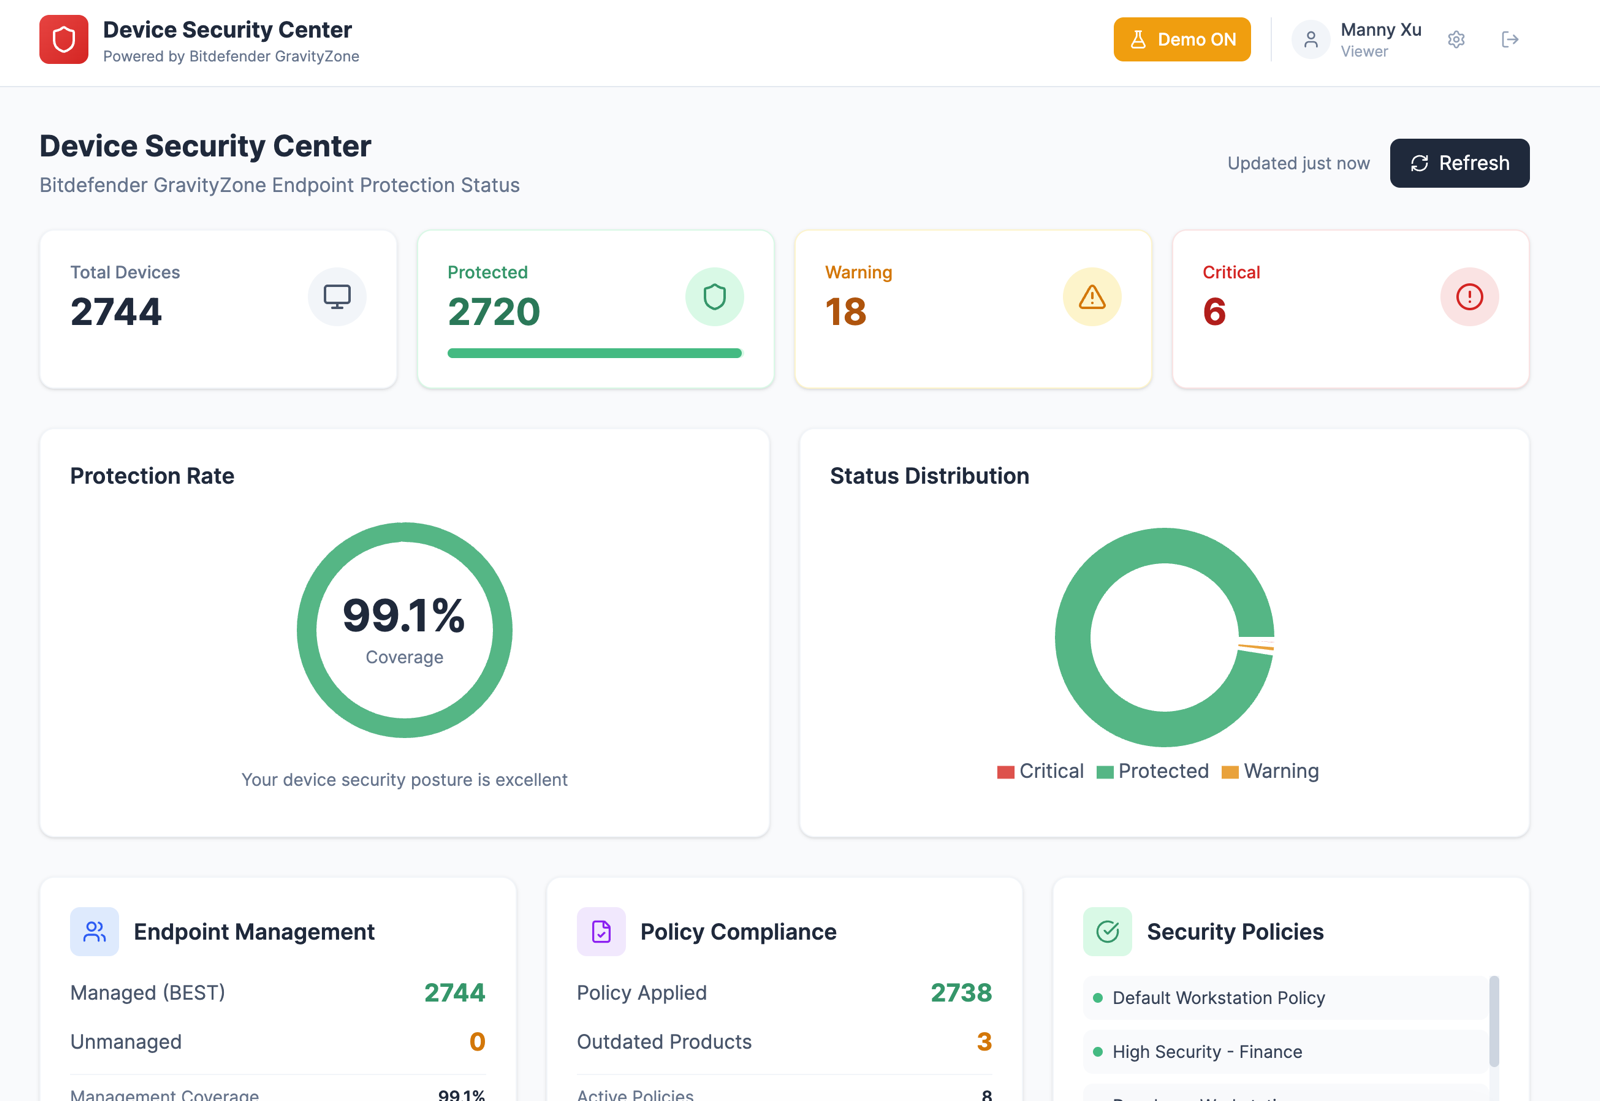Click the Device Security Center shield logo

[x=63, y=39]
